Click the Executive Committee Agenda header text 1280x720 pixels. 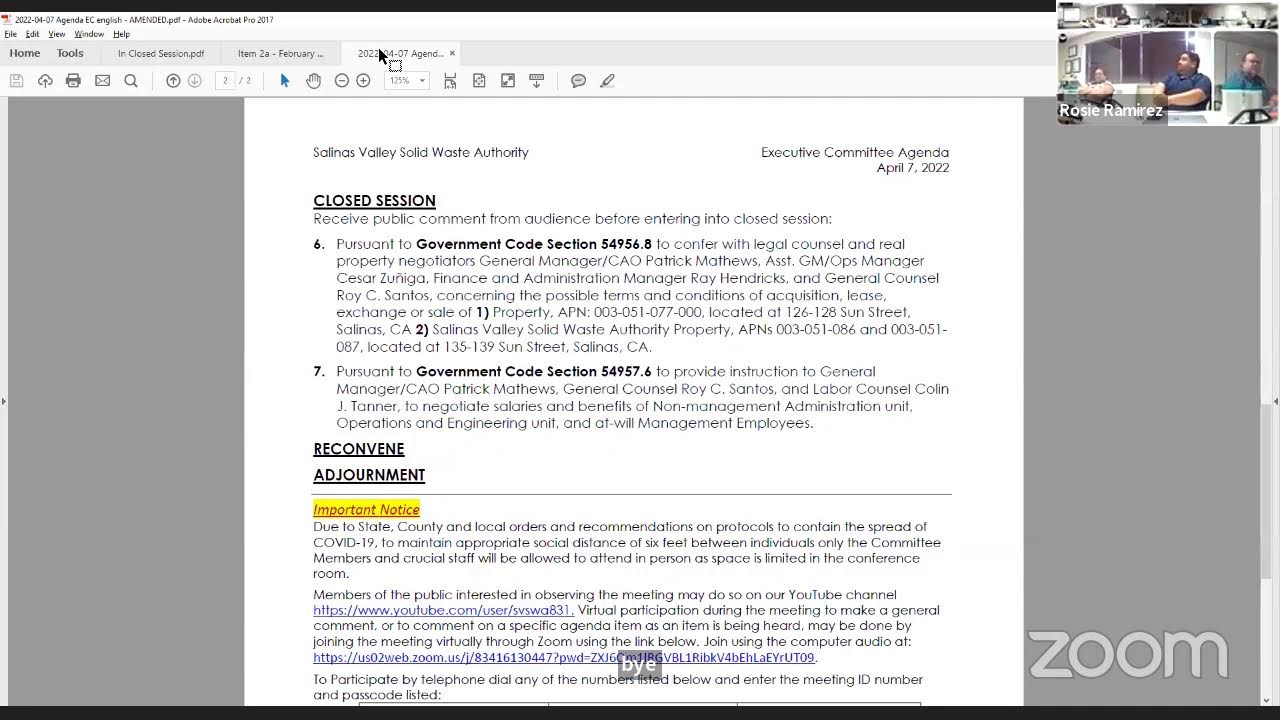coord(855,153)
